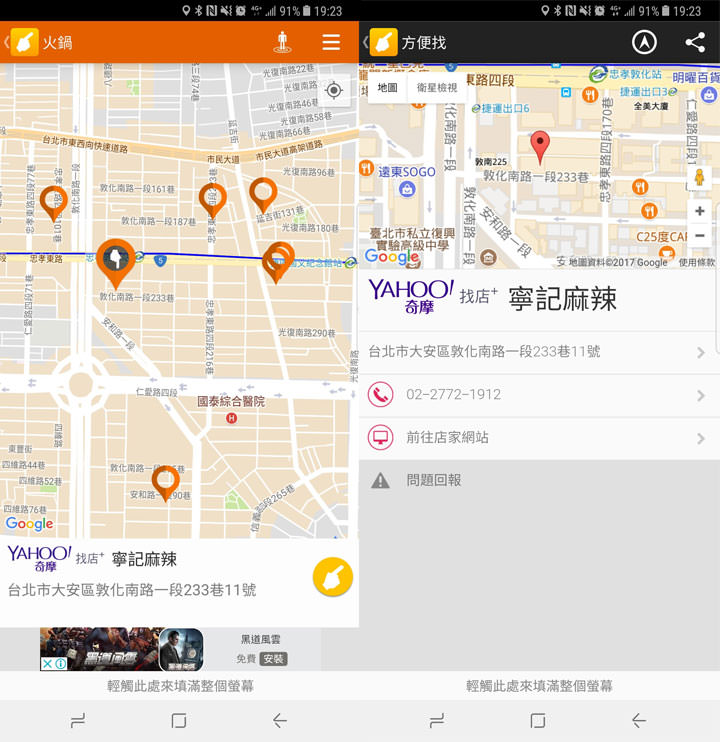Zoom out with the minus button
720x742 pixels.
coord(700,235)
